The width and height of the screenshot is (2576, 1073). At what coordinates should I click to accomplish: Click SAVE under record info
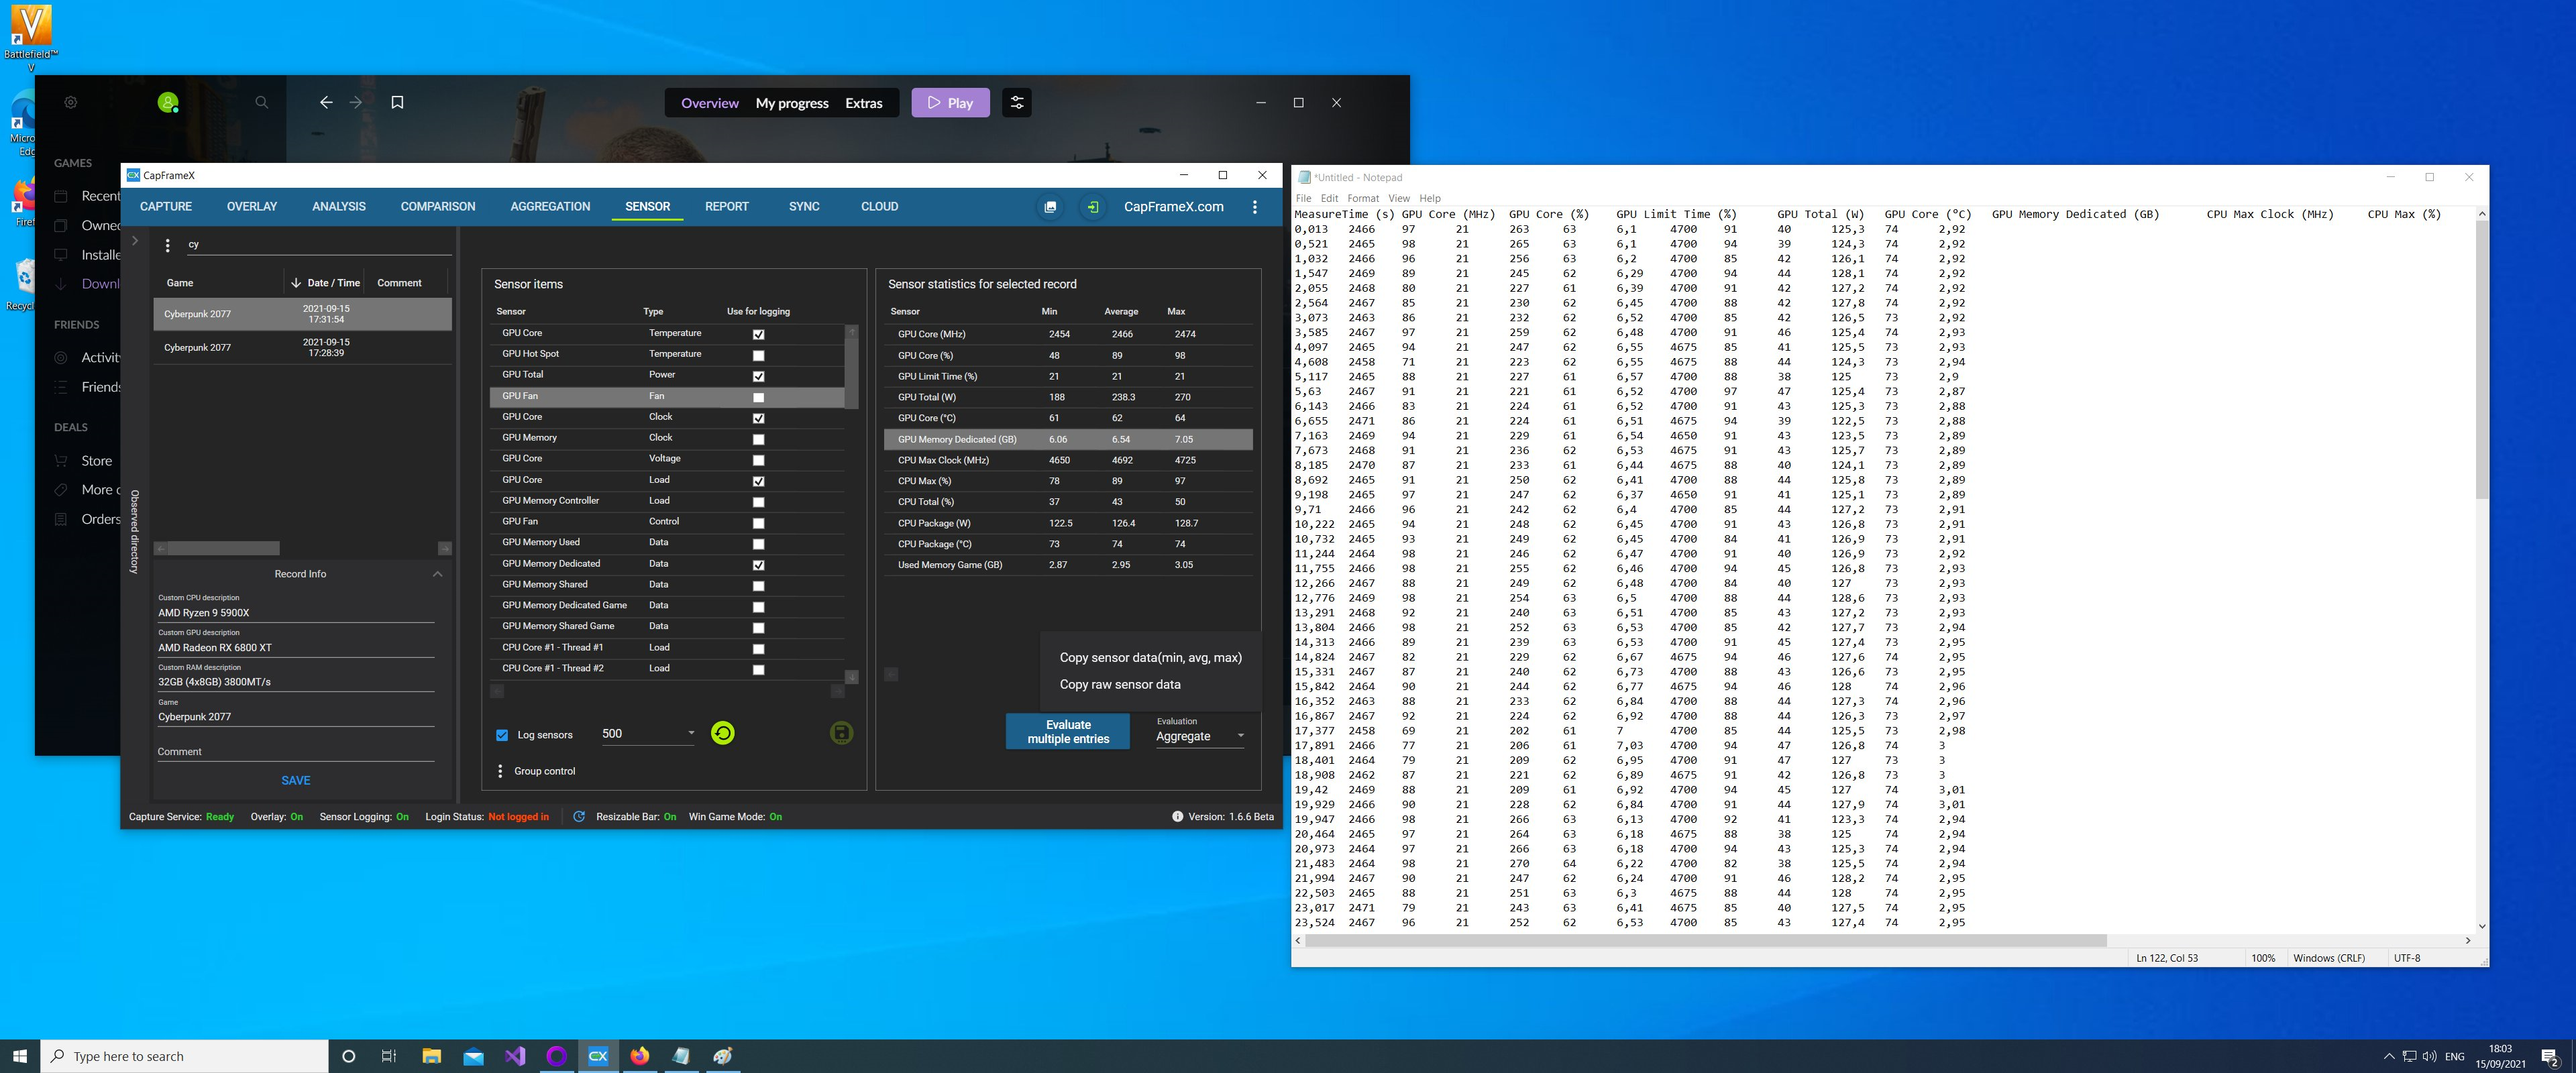(x=296, y=780)
